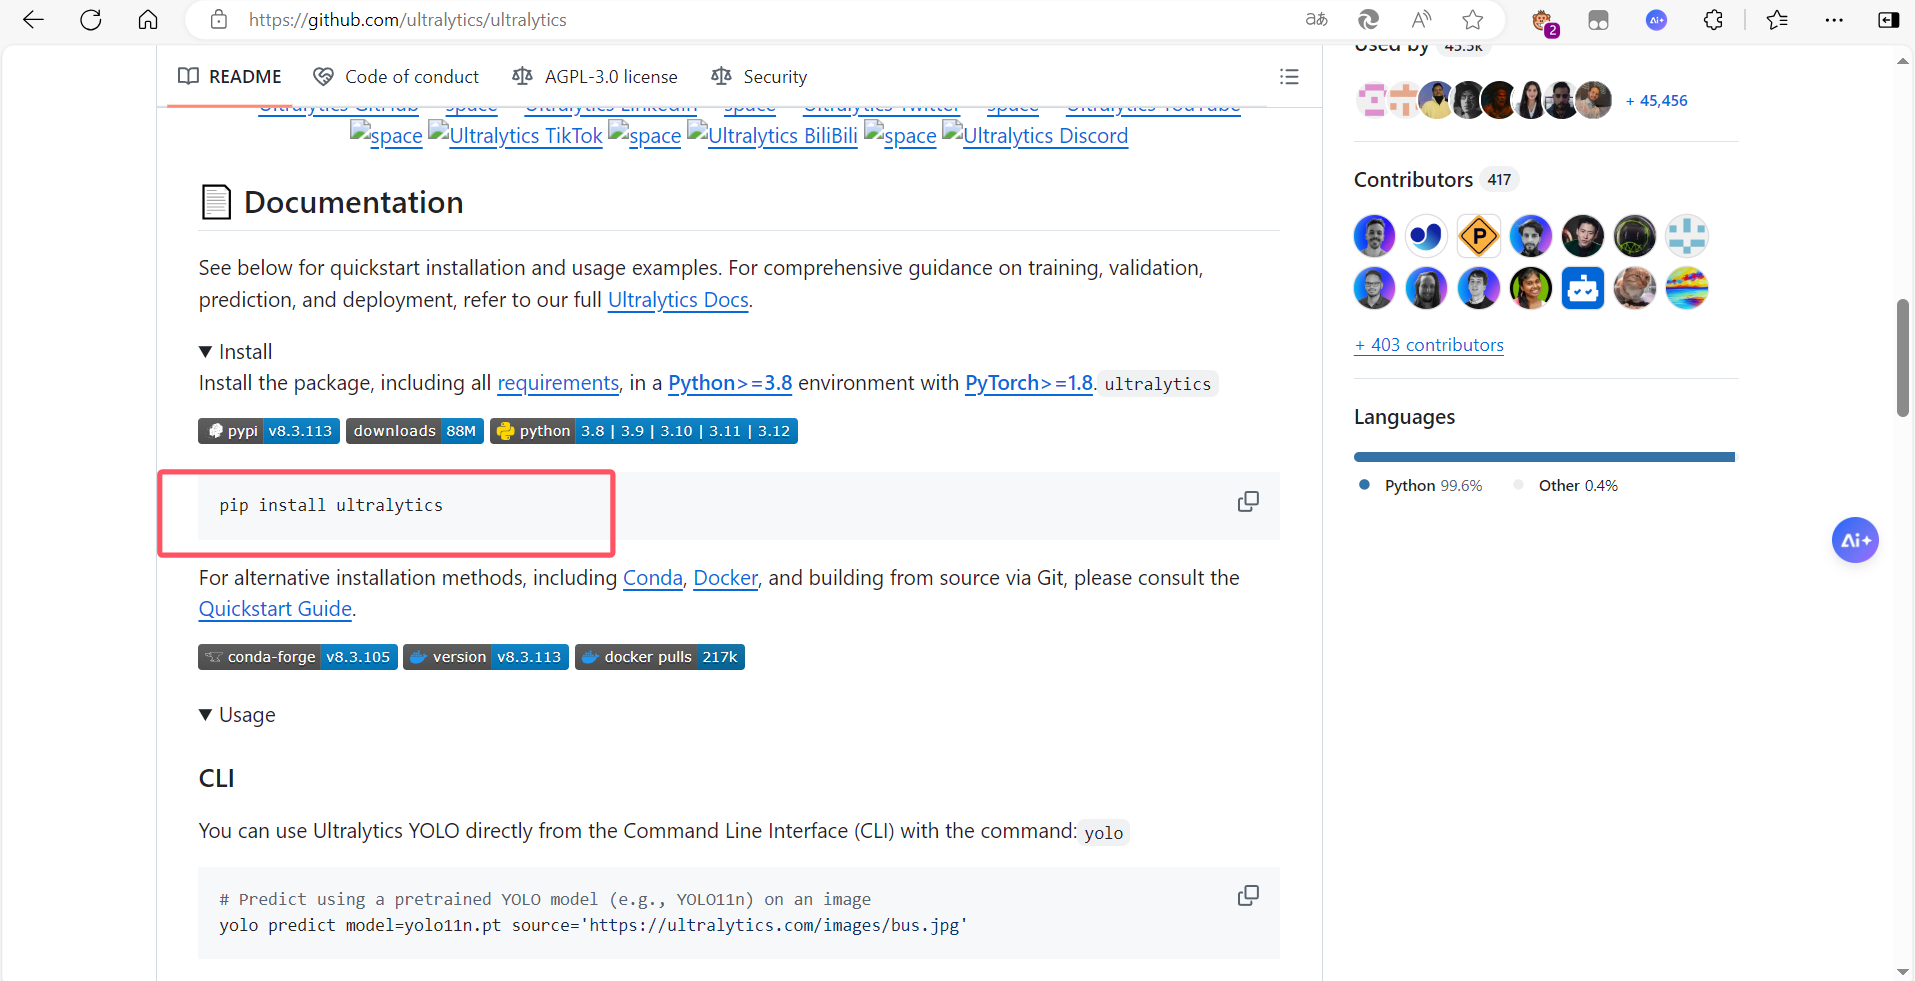Open the Ultralytics TikTok link

(x=516, y=136)
